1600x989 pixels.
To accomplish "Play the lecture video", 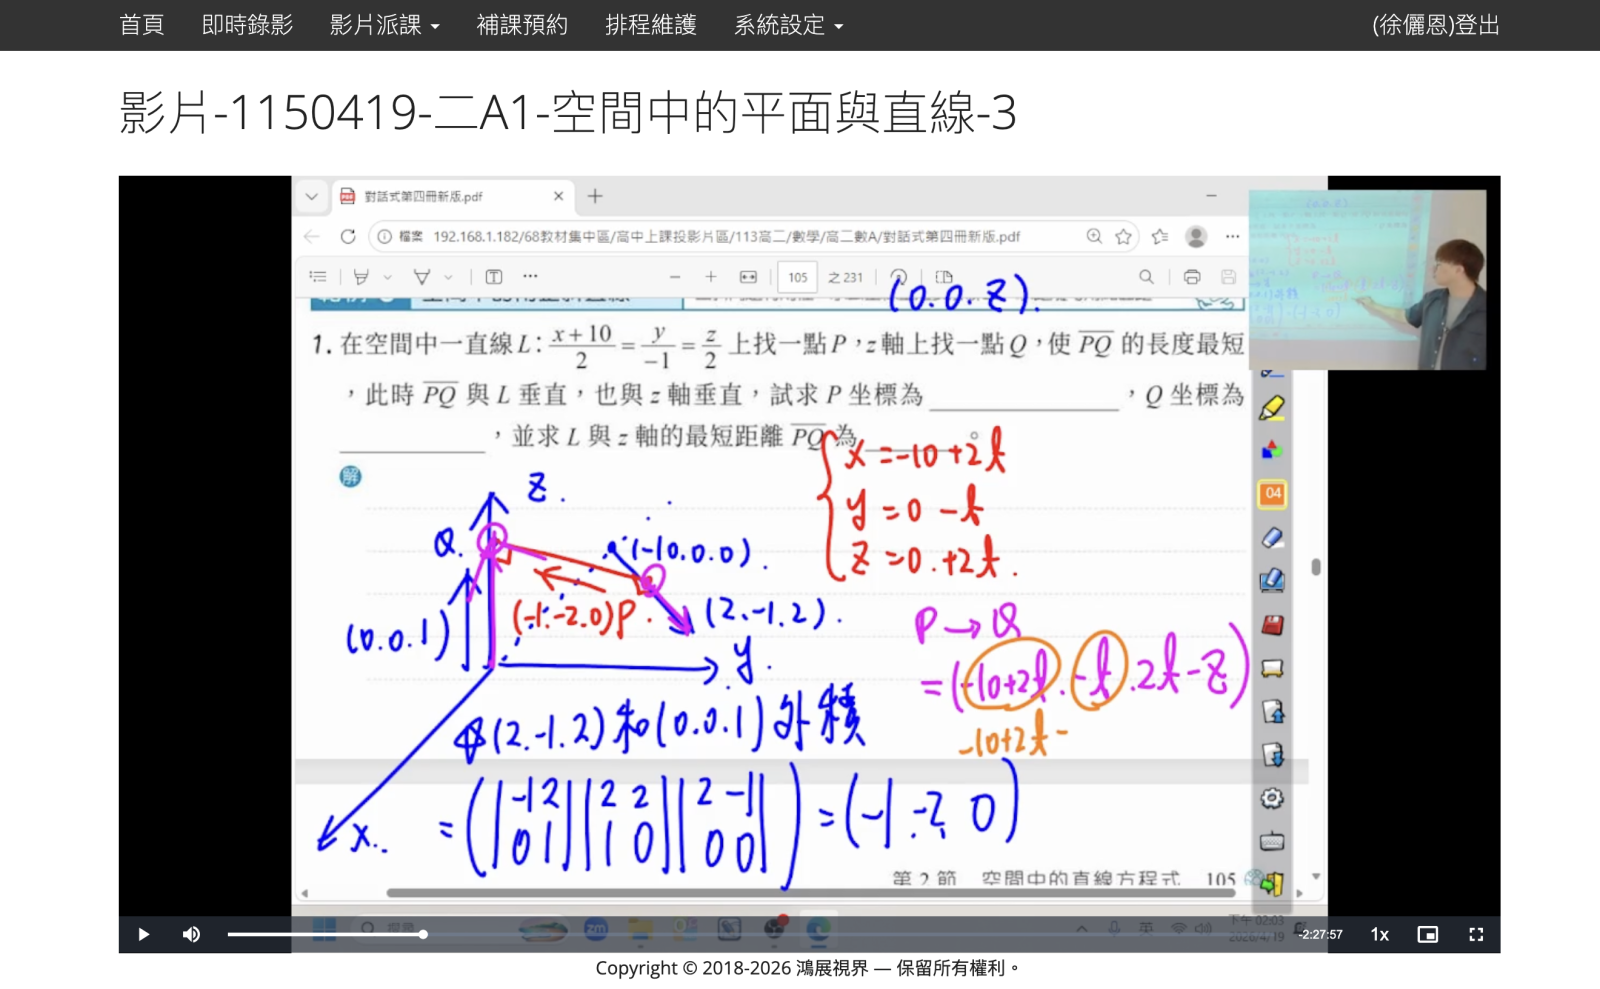I will point(143,934).
